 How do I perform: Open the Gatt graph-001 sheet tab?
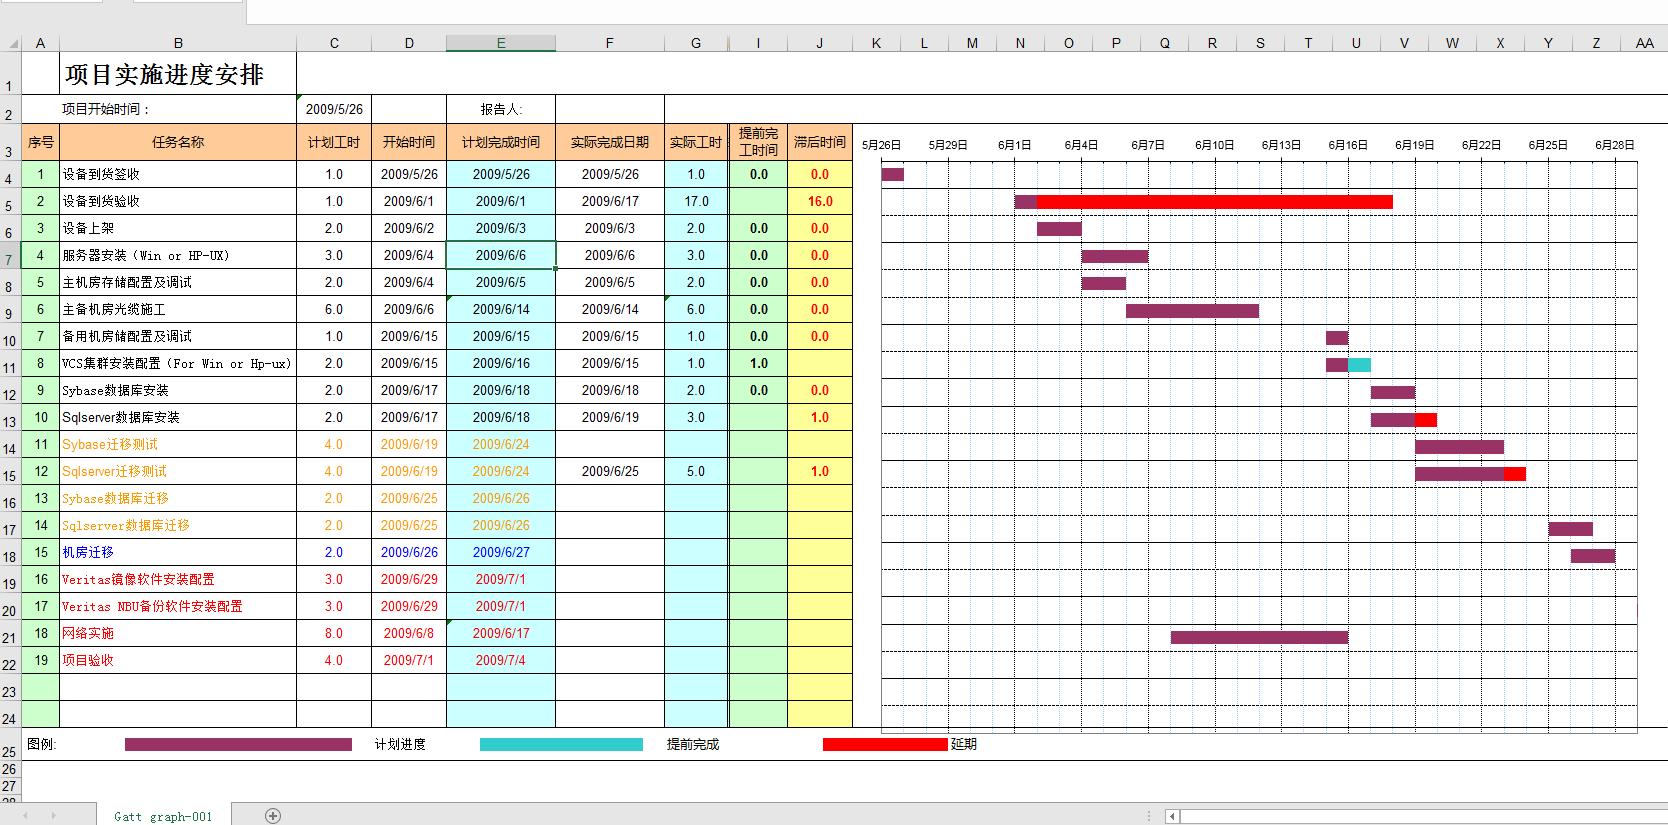[163, 816]
